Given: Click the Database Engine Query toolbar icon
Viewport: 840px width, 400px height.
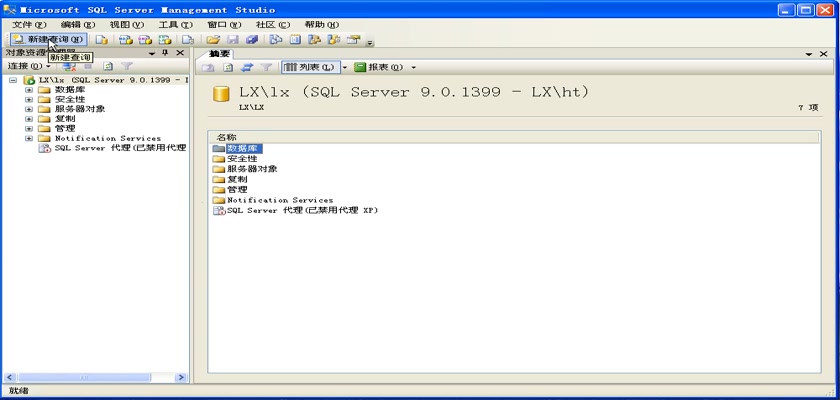Looking at the screenshot, I should [x=102, y=40].
